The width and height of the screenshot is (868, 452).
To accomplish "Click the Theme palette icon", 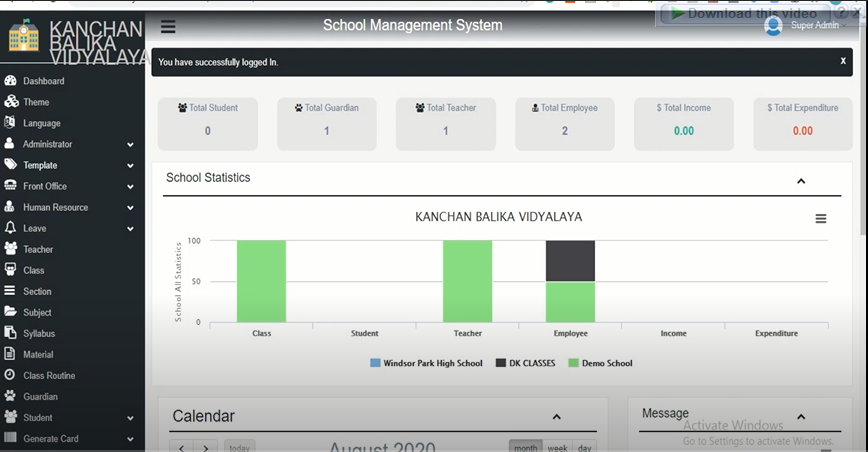I will [12, 102].
